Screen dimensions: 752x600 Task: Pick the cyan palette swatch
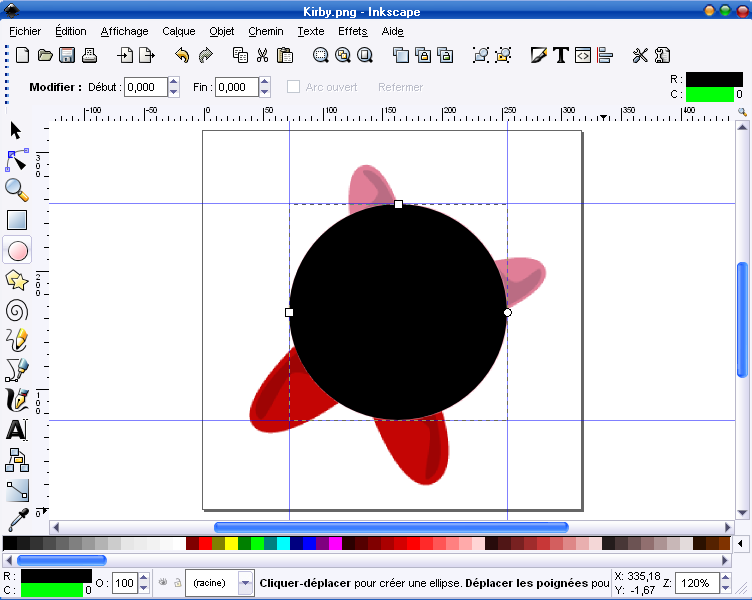point(283,543)
